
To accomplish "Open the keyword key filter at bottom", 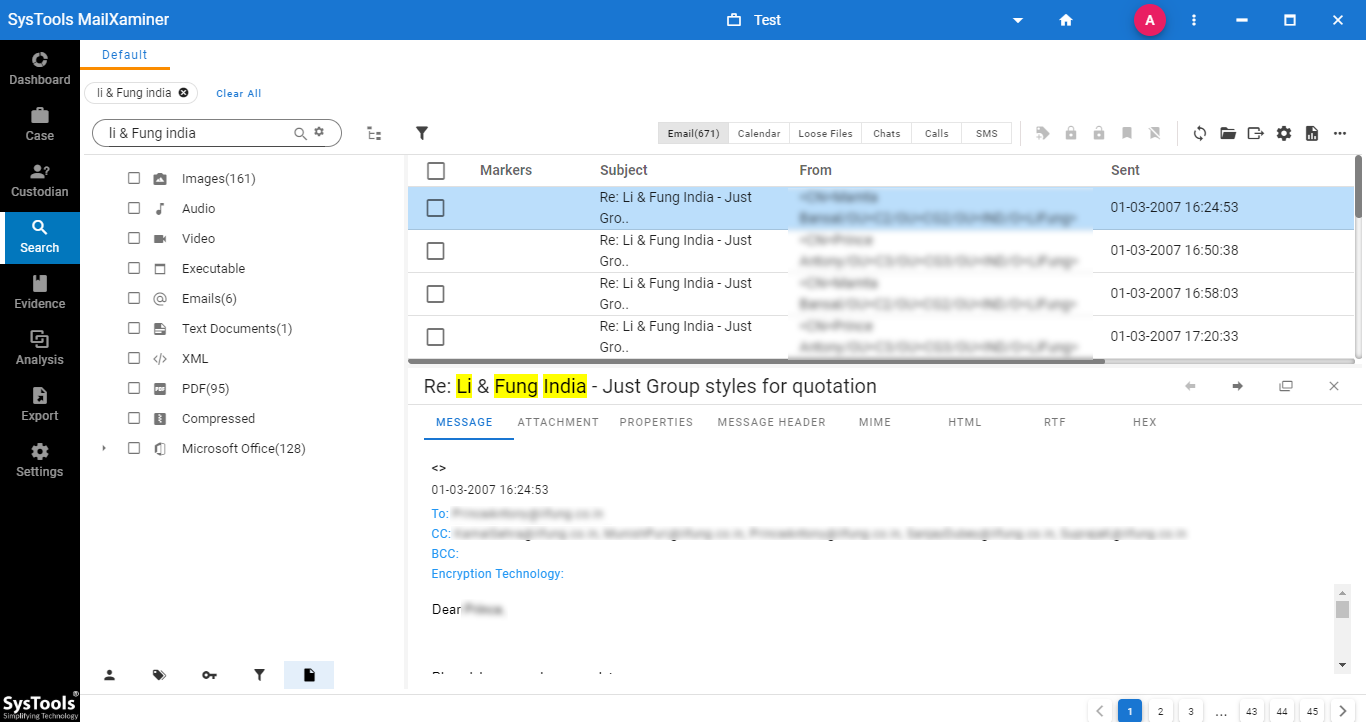I will (x=209, y=675).
